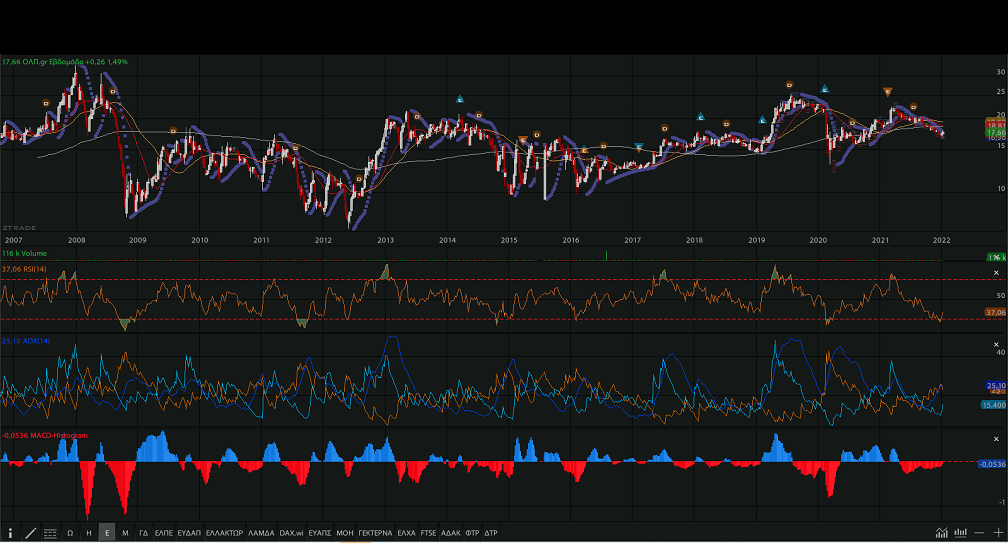Select the trend line drawing tool
Image resolution: width=1008 pixels, height=543 pixels.
pyautogui.click(x=30, y=533)
